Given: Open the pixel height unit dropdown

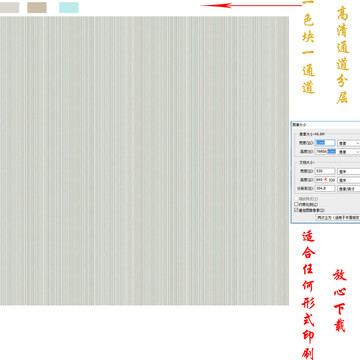Looking at the screenshot, I should tap(349, 152).
